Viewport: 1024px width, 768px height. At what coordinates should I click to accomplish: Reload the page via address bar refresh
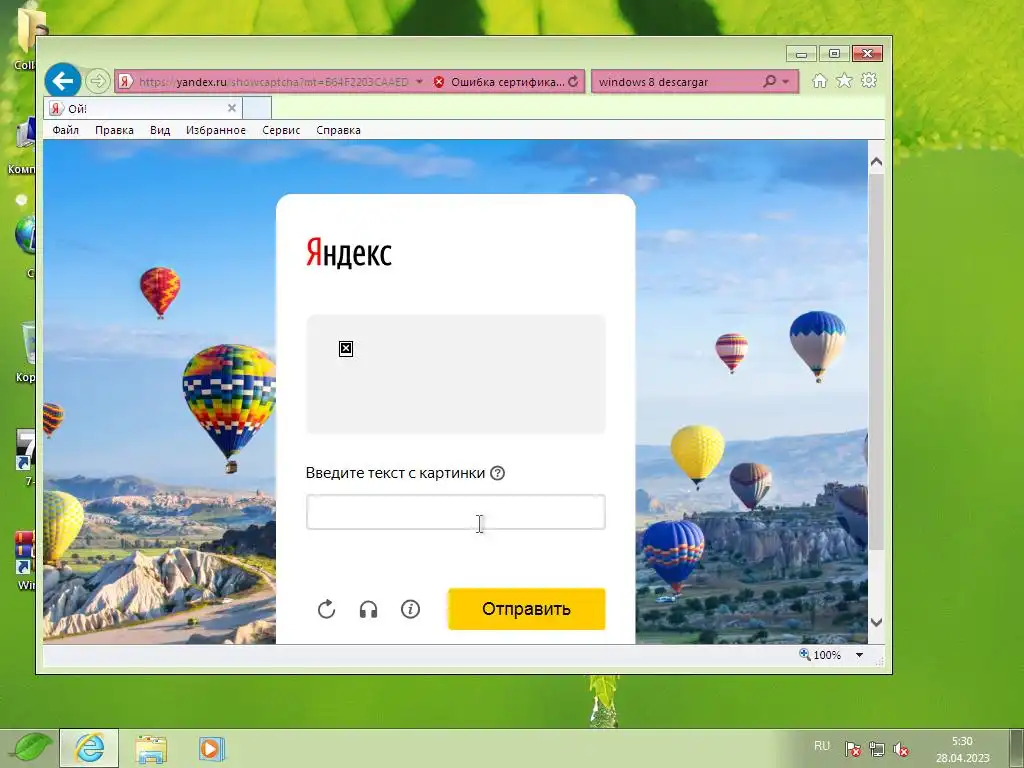573,82
